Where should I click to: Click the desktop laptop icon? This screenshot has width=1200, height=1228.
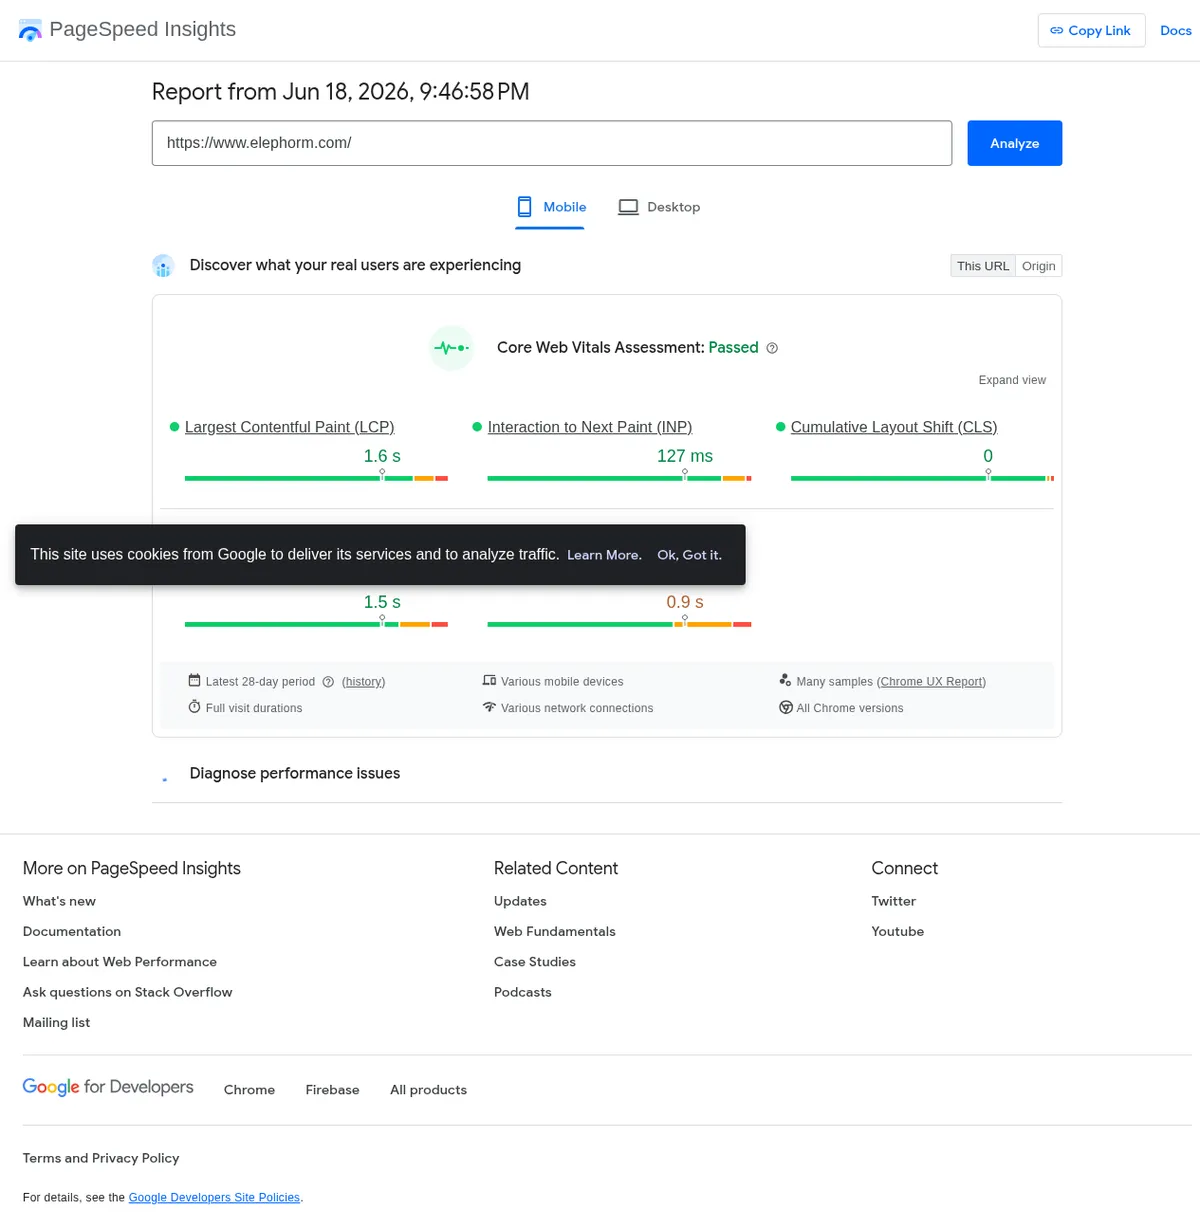click(x=628, y=207)
